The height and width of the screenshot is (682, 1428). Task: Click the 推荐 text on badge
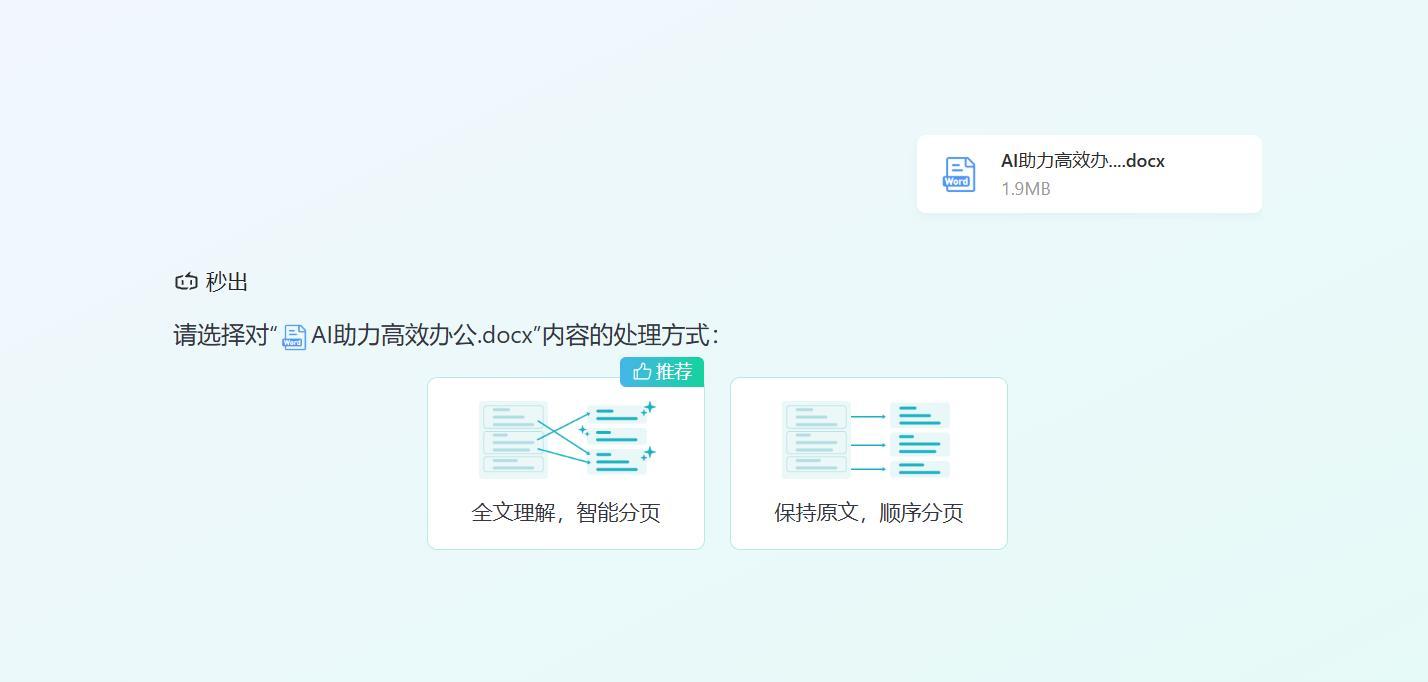pos(674,372)
